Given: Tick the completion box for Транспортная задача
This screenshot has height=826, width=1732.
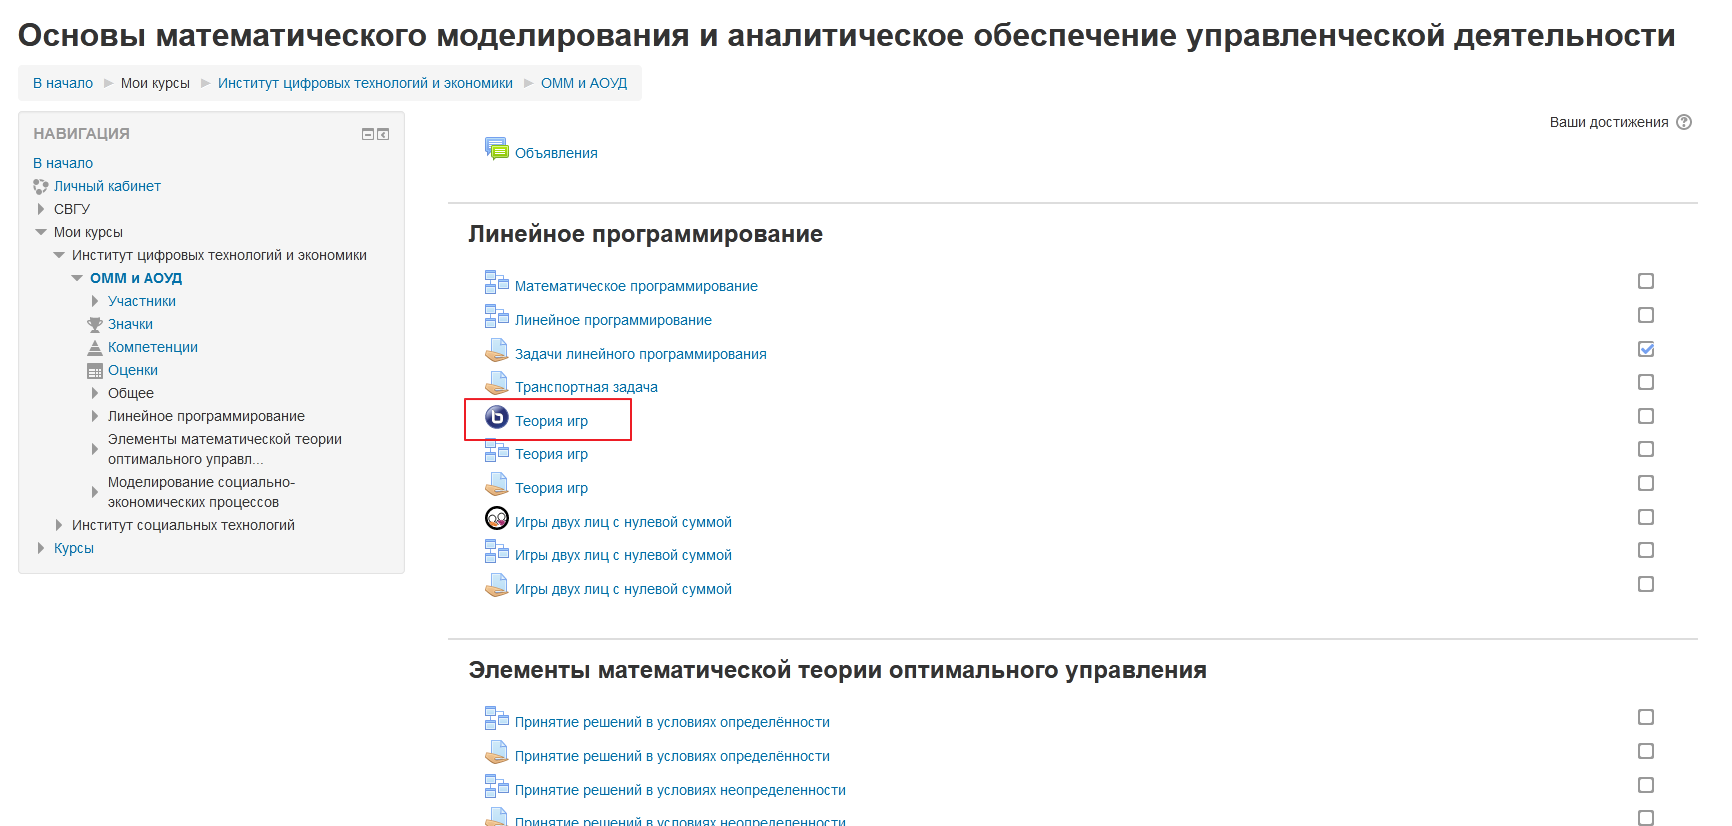Looking at the screenshot, I should (1645, 382).
